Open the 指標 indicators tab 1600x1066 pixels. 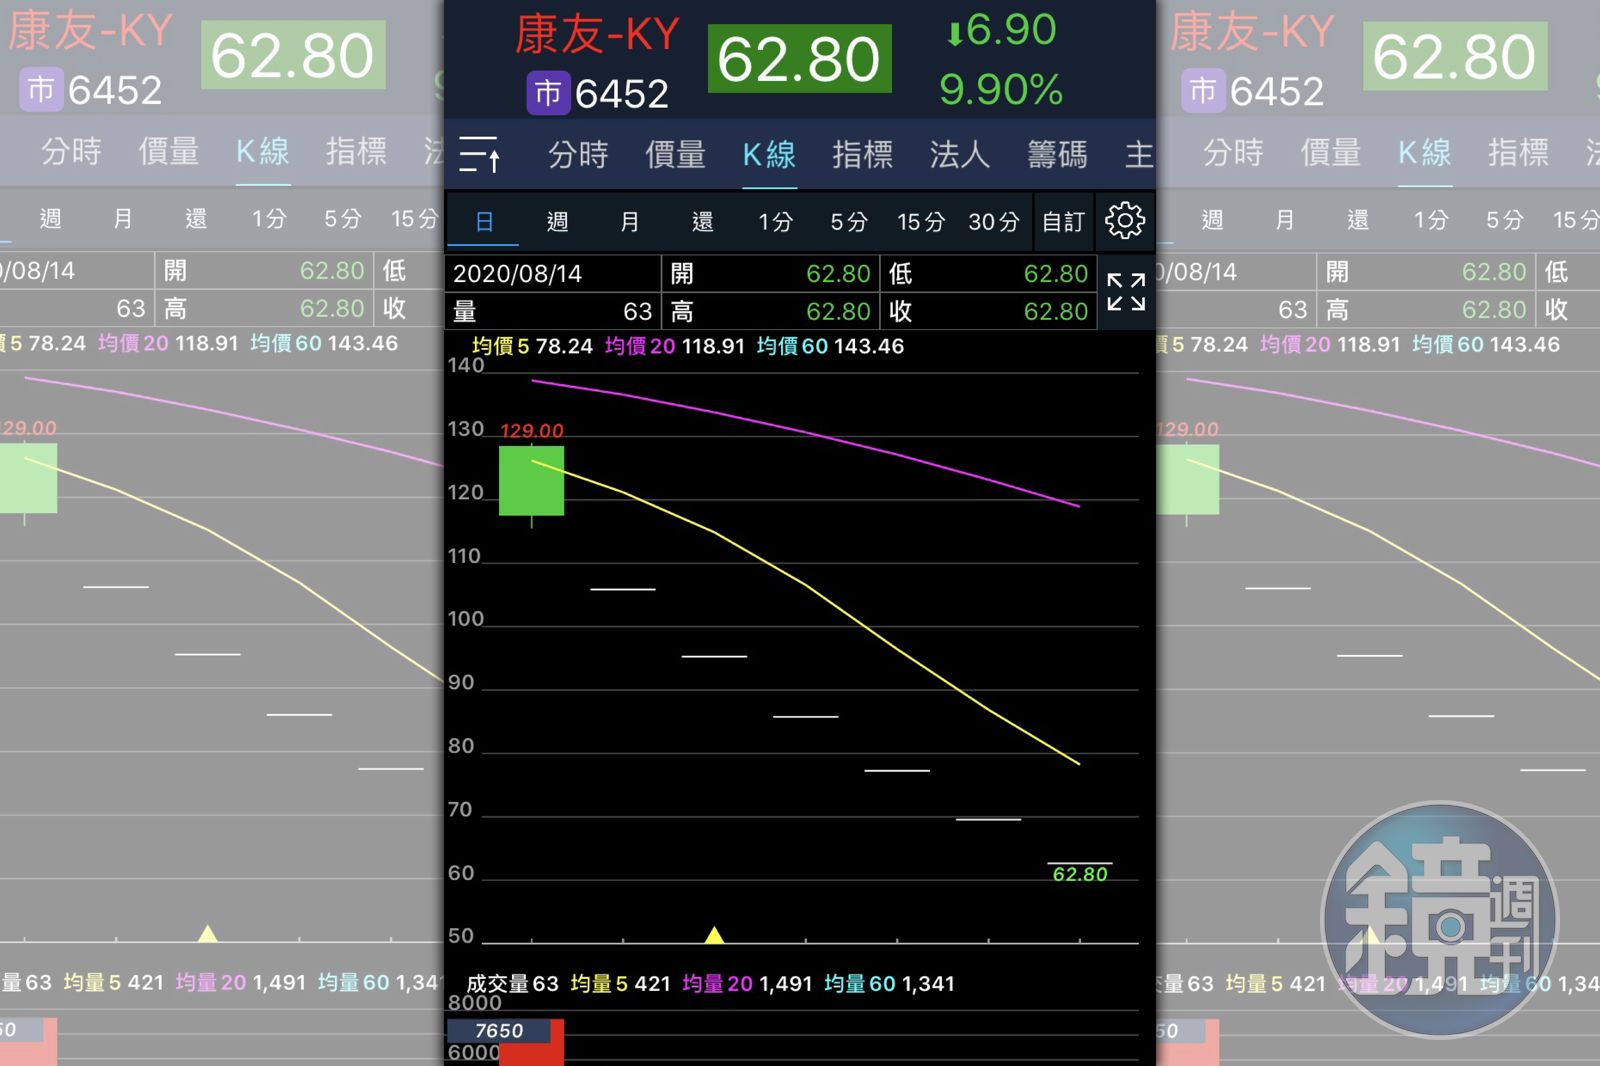click(x=862, y=155)
